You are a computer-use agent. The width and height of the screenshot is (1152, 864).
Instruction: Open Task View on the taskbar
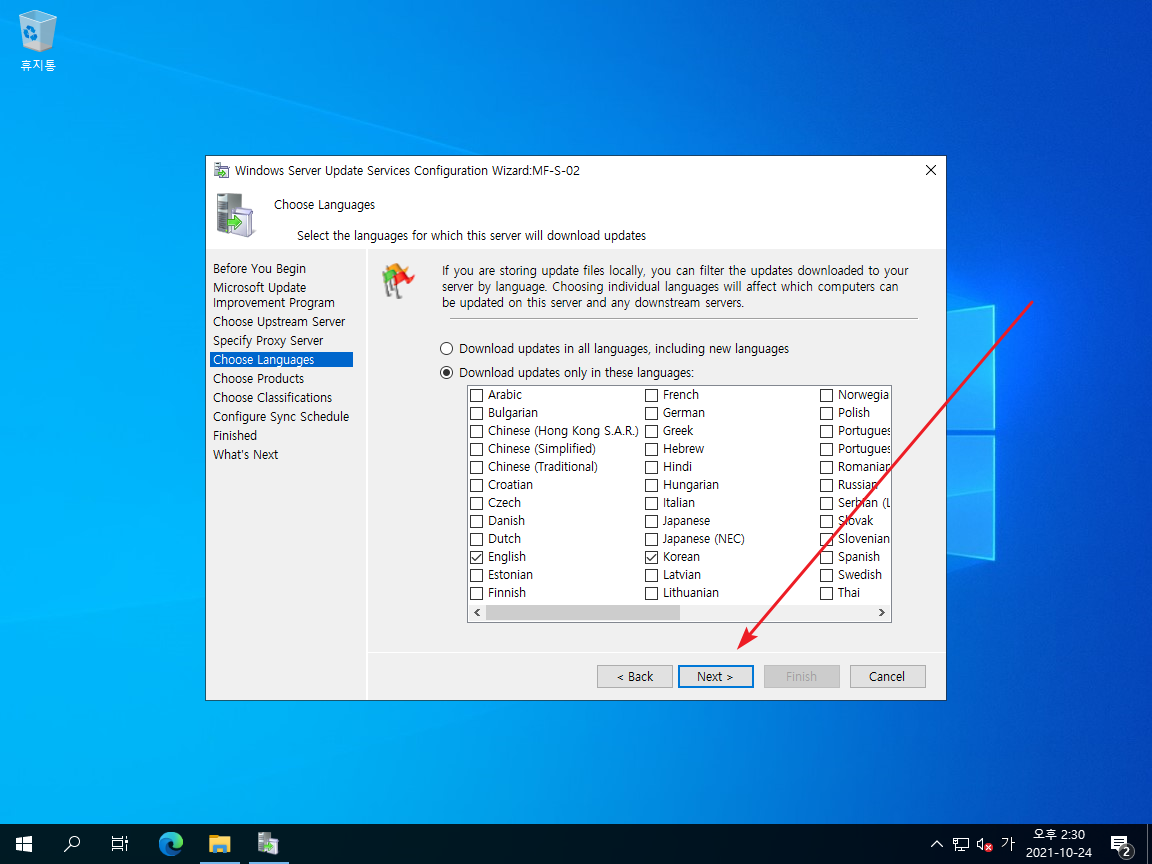[x=120, y=843]
